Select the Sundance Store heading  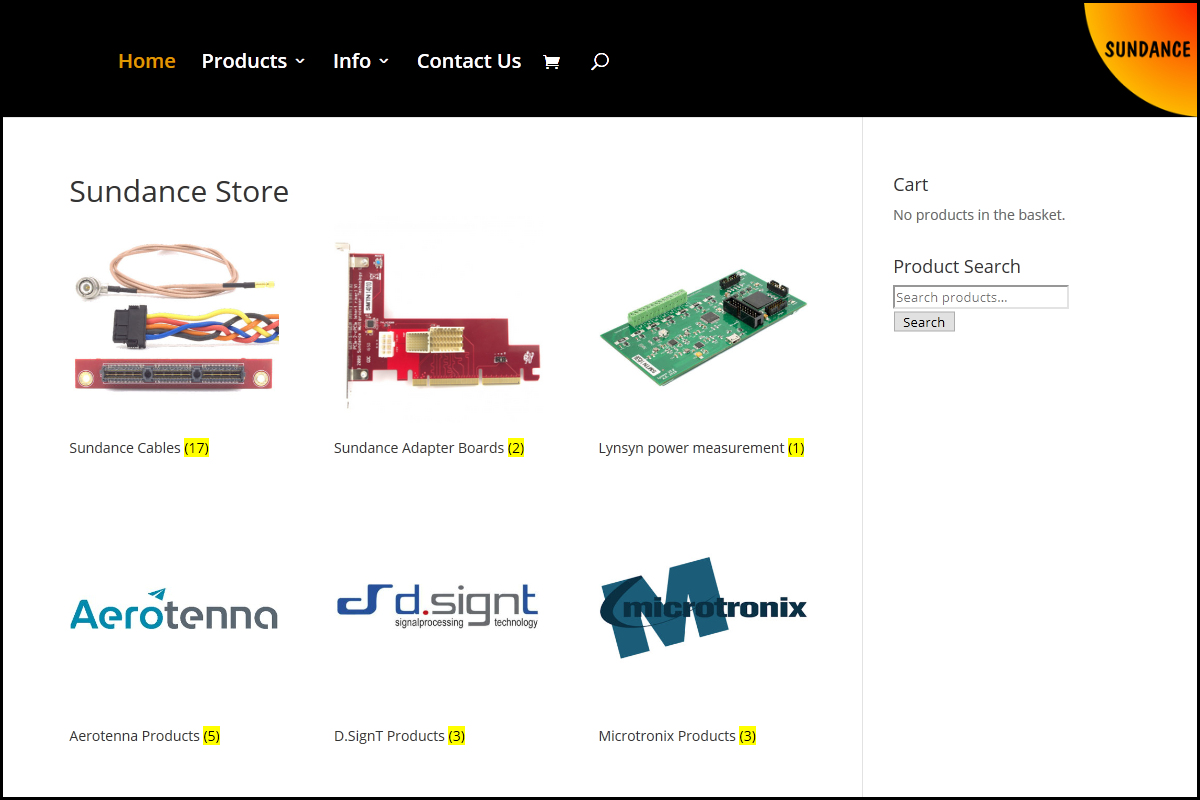[x=179, y=191]
